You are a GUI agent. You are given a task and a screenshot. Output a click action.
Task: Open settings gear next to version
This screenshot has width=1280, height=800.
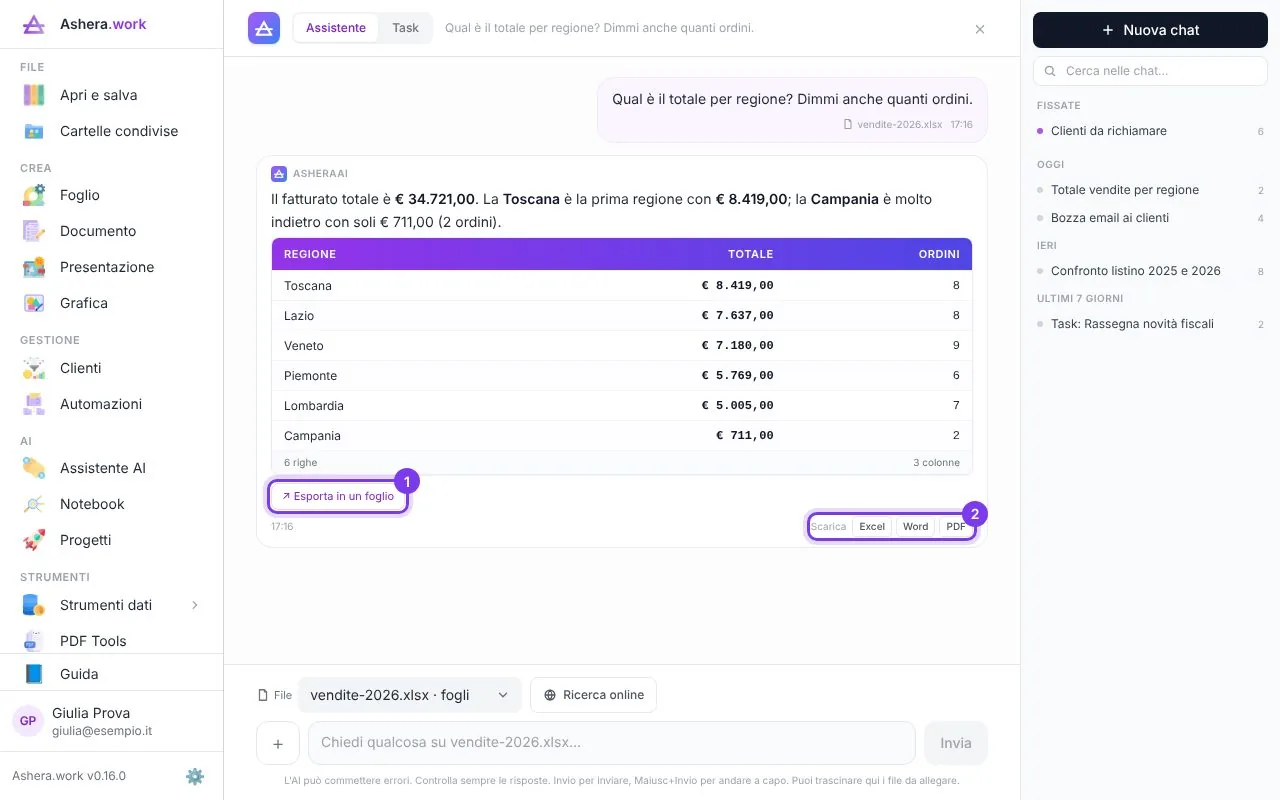coord(195,776)
